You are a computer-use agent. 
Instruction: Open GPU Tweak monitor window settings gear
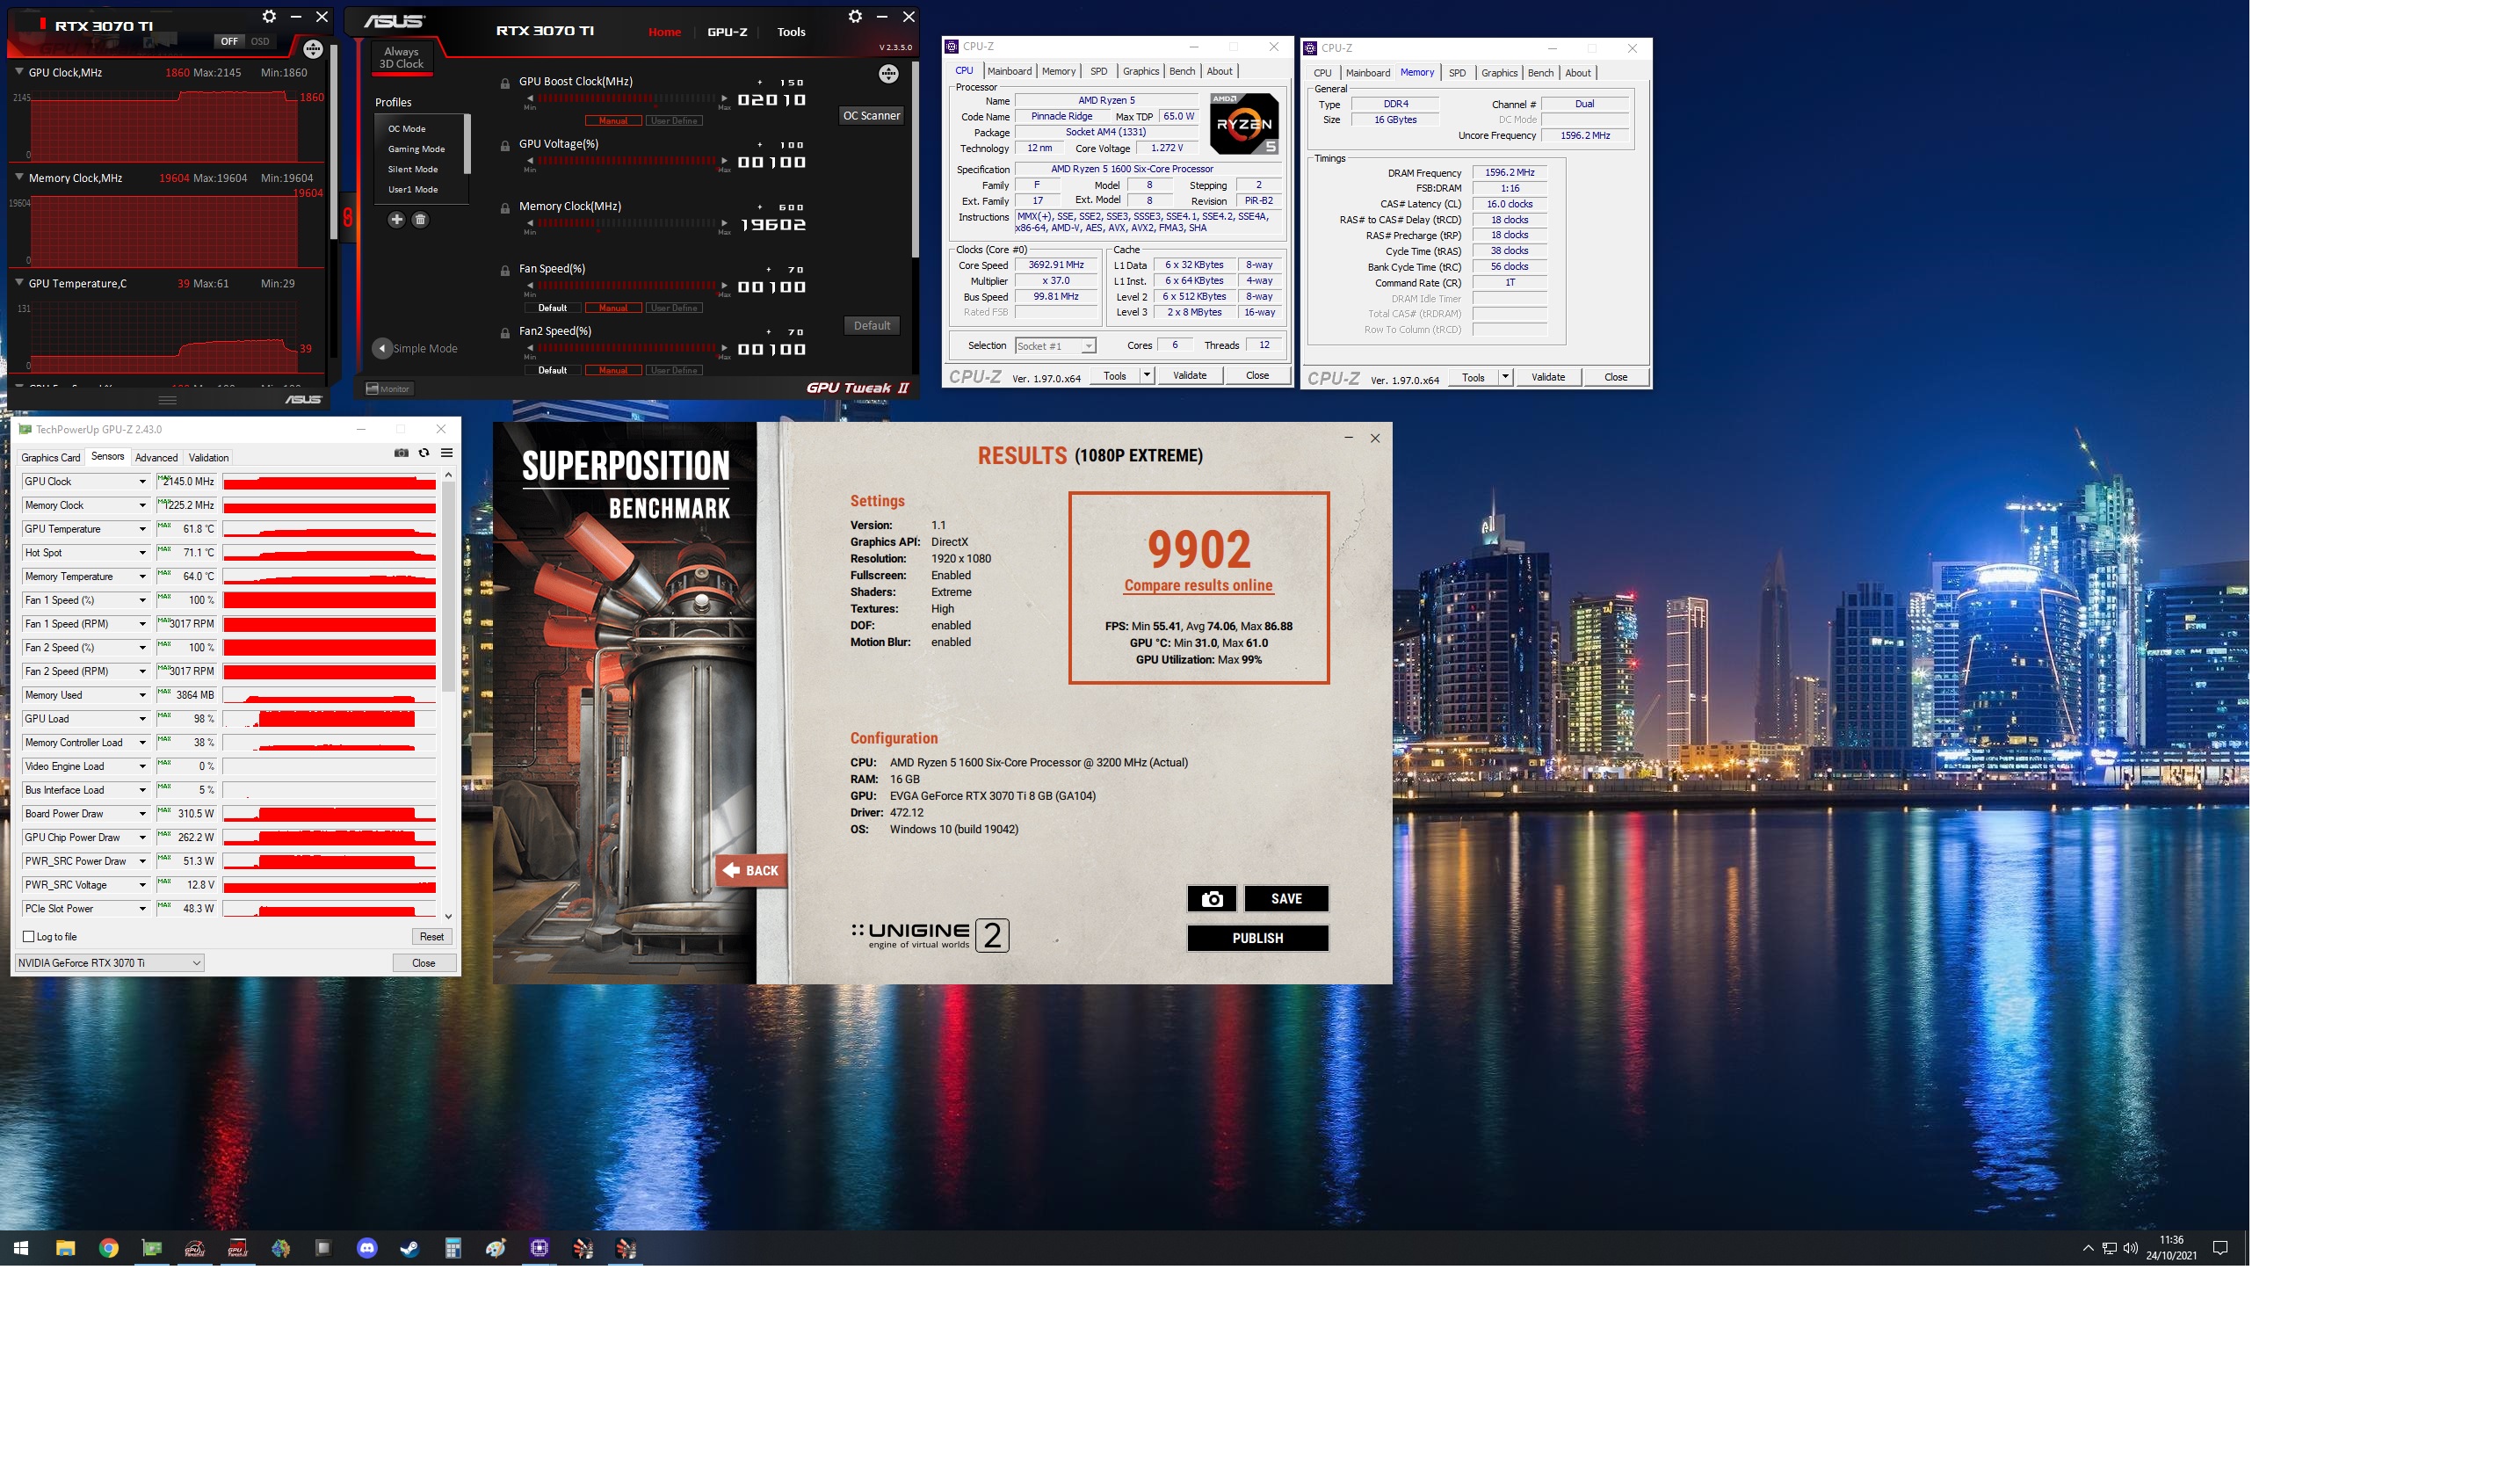269,17
